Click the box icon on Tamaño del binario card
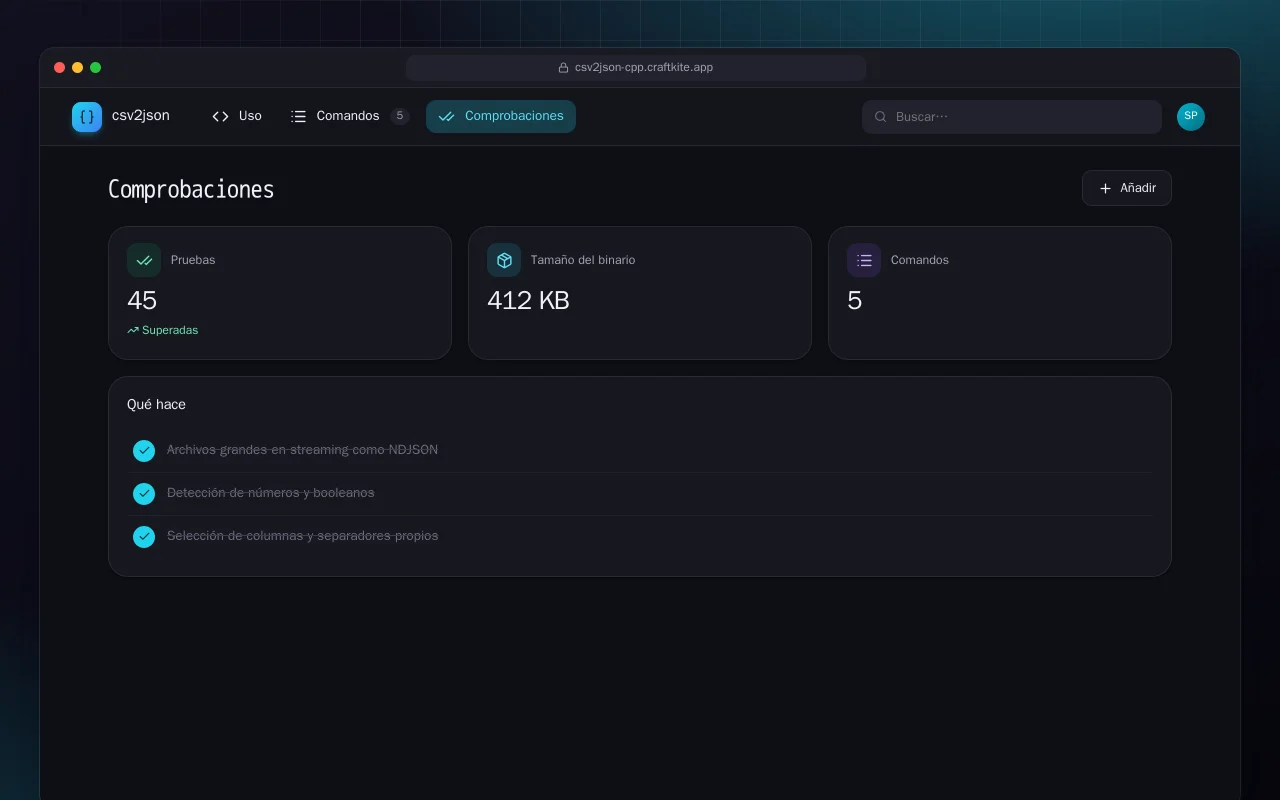The image size is (1280, 800). [504, 260]
